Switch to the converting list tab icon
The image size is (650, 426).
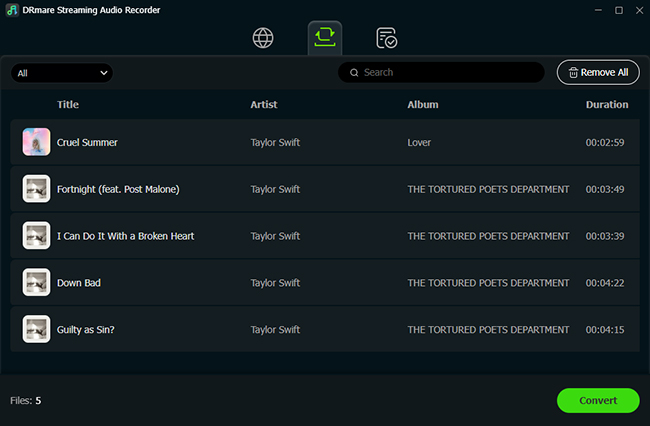coord(325,38)
